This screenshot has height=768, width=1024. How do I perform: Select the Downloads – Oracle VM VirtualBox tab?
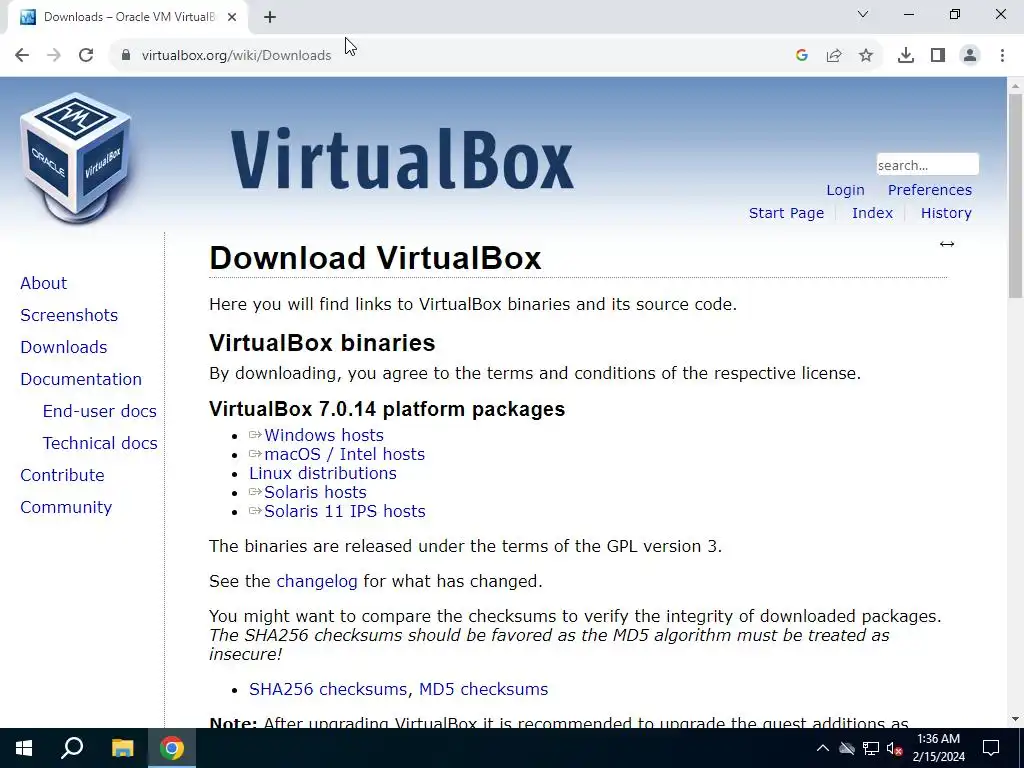[x=129, y=17]
